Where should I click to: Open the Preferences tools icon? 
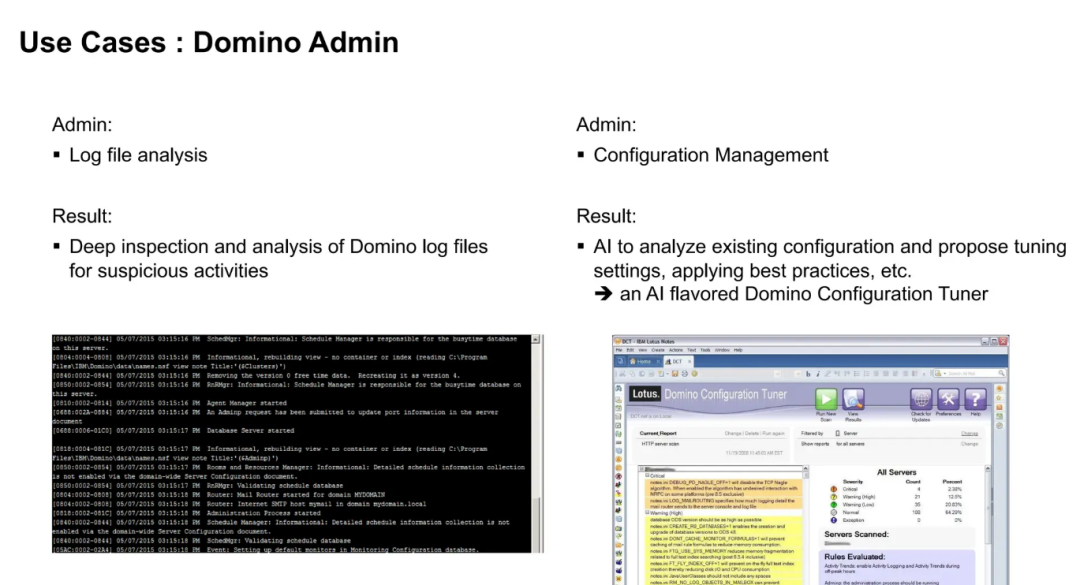click(948, 398)
